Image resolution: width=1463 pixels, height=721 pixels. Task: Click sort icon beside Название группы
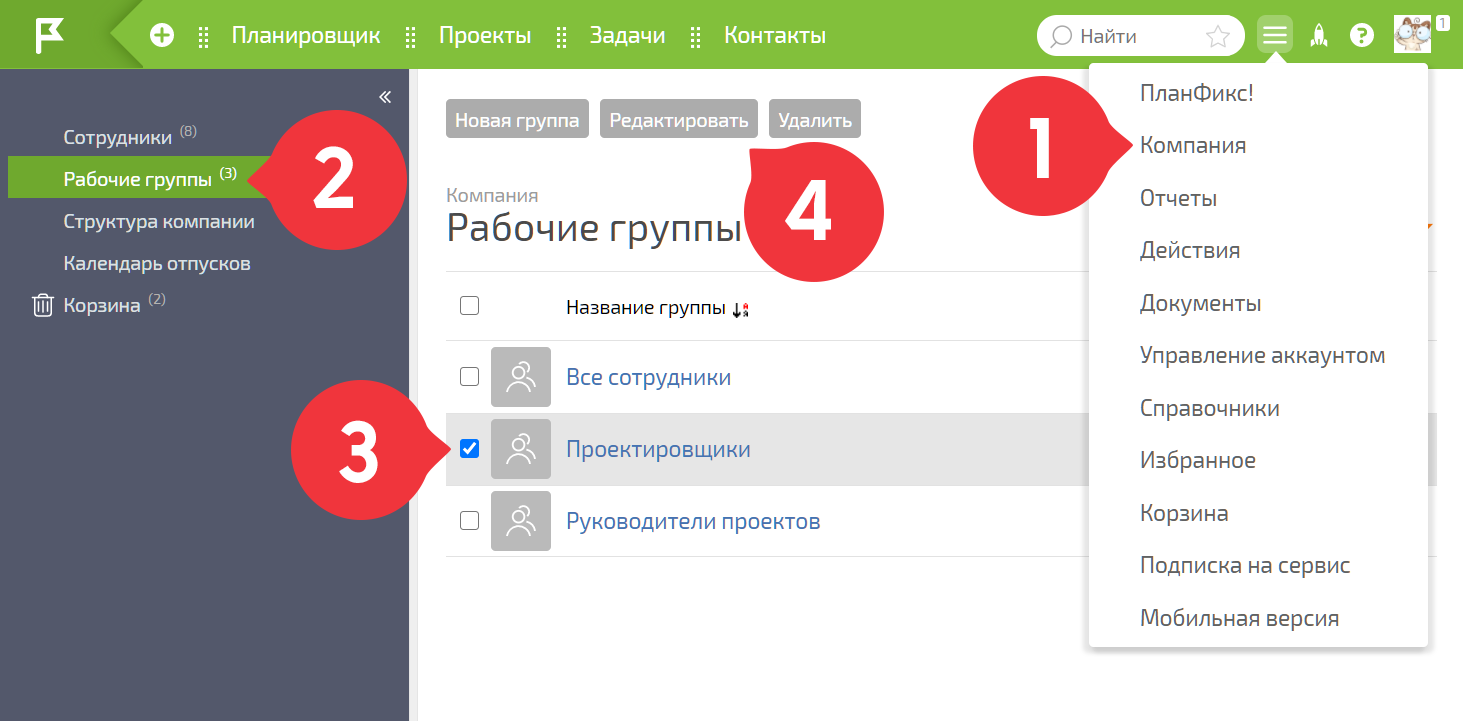tap(740, 309)
